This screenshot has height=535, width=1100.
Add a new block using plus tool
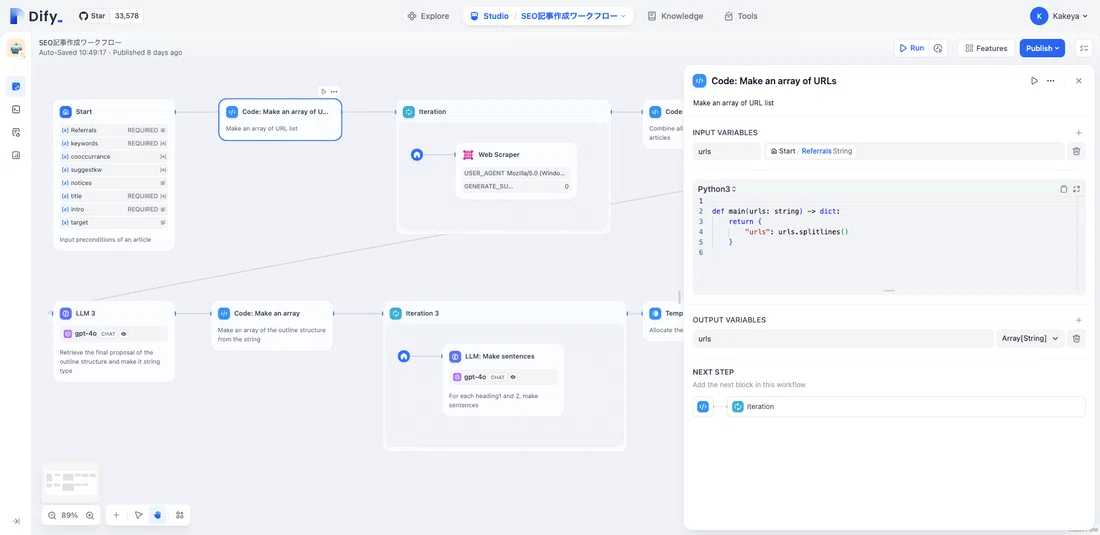(116, 515)
